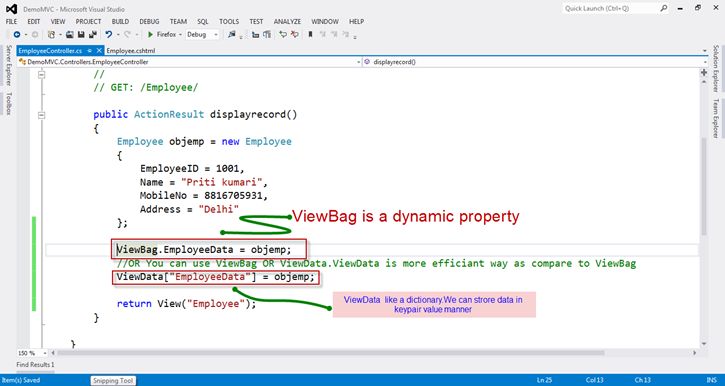
Task: Click the Uncomment Selected Lines icon
Action: [x=295, y=35]
